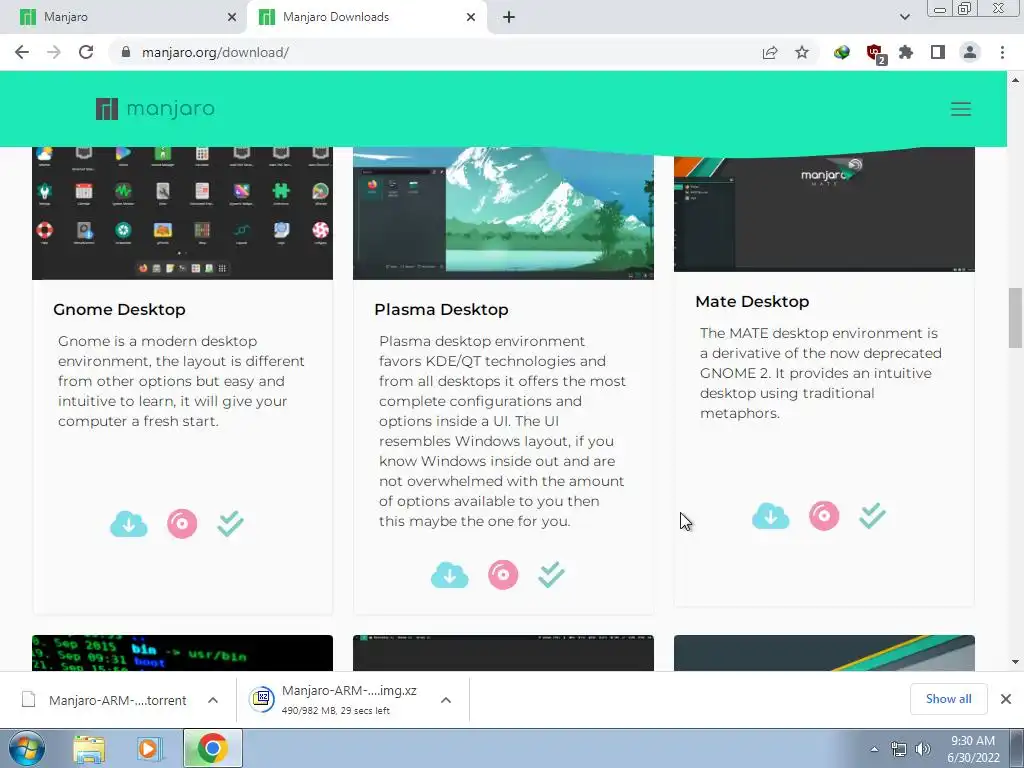Bookmark this page with star icon

[802, 52]
